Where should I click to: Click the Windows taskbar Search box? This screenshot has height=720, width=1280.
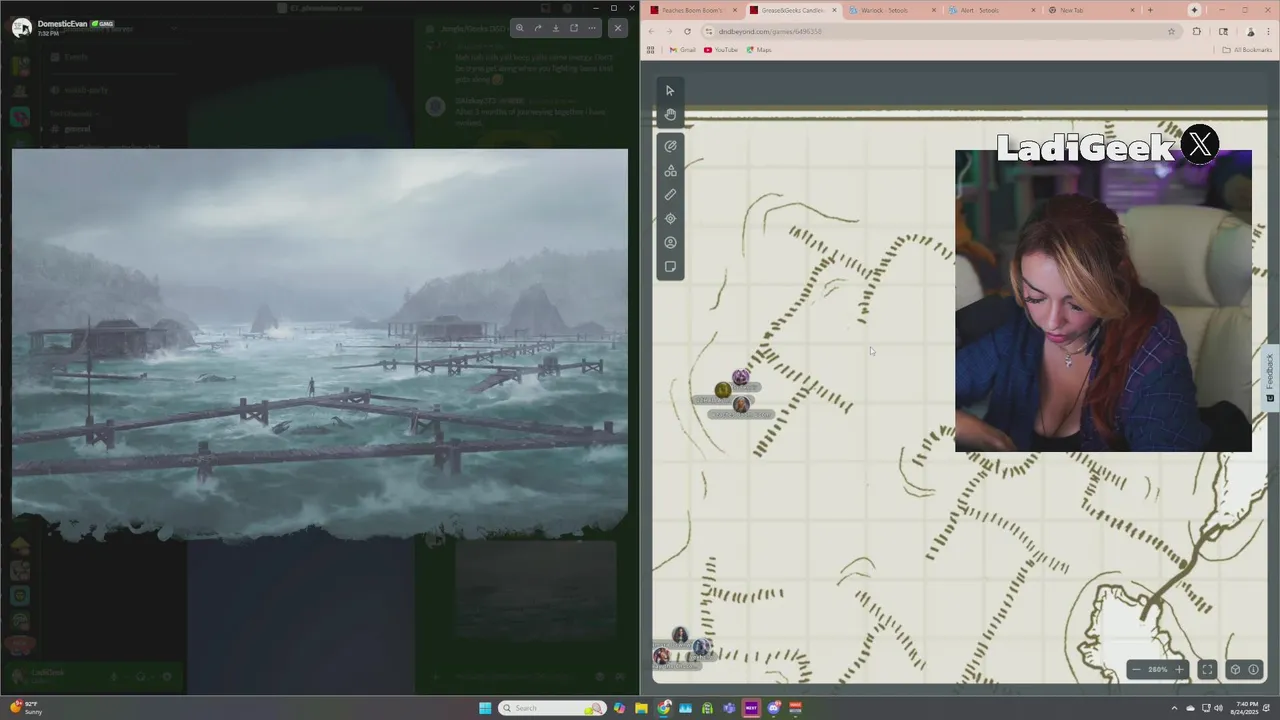tap(553, 708)
